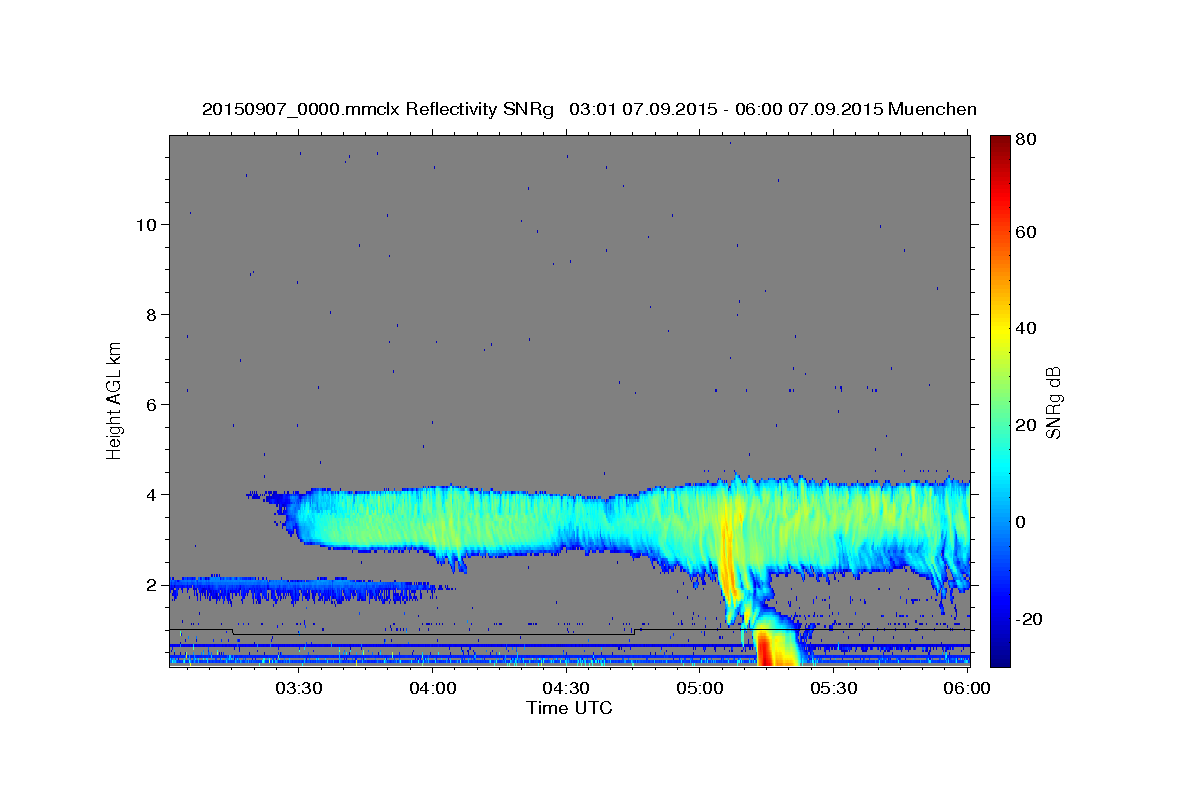
Task: Click the dark blue bottom of the colorbar
Action: [x=999, y=655]
